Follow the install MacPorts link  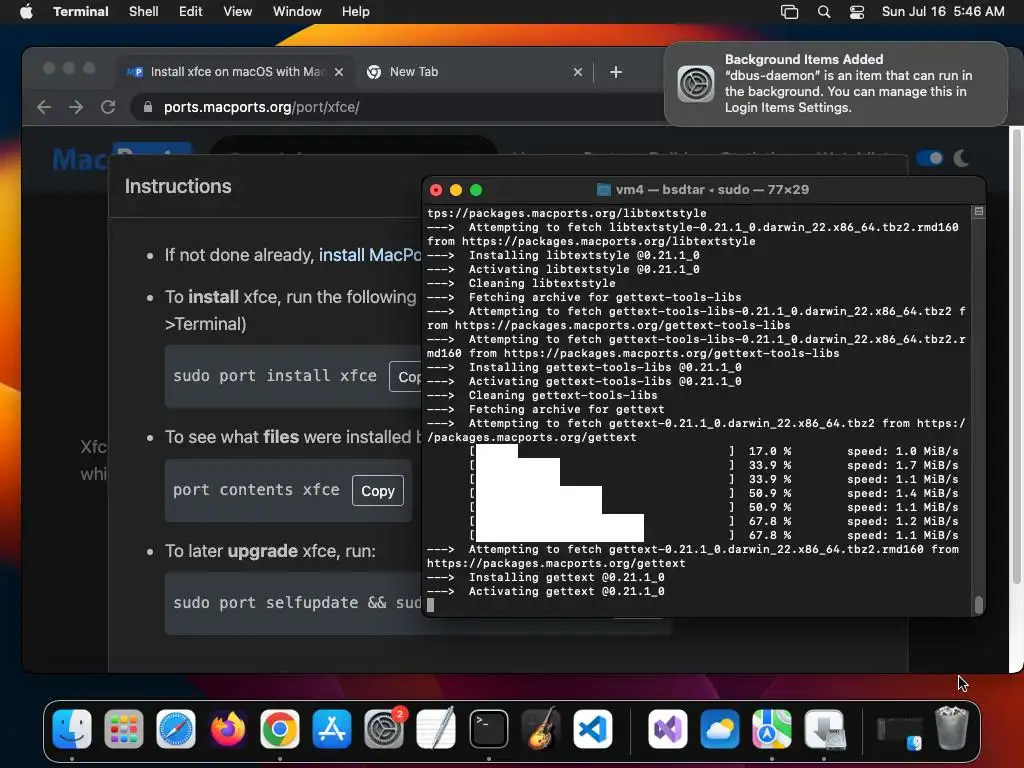[x=370, y=255]
